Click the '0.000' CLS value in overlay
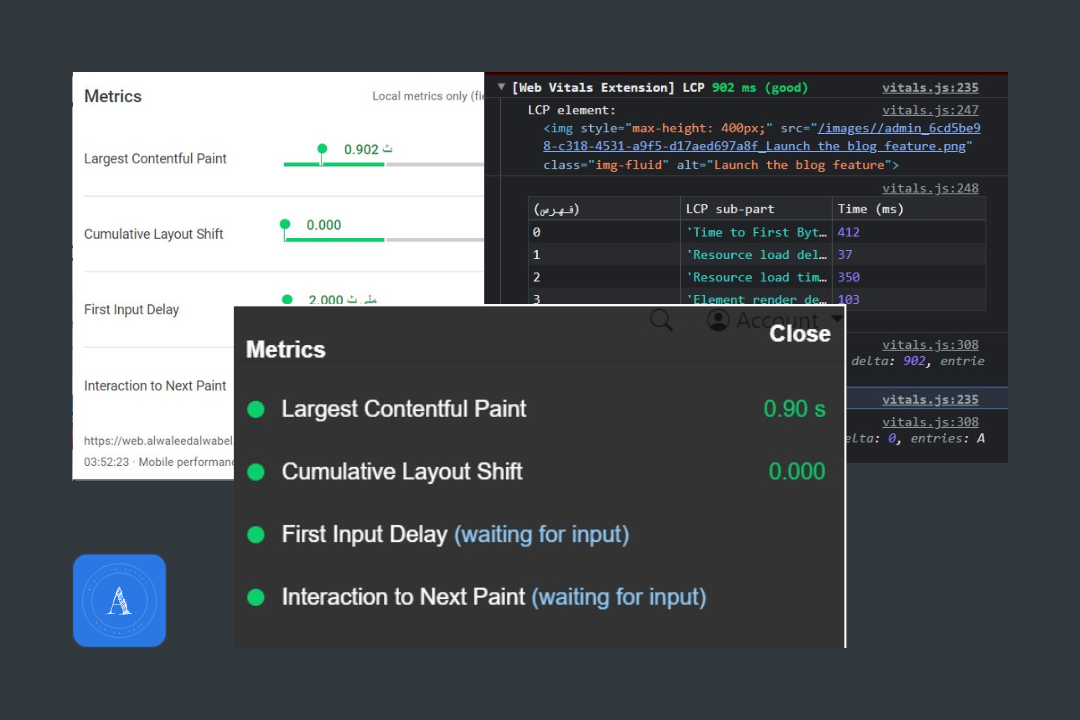Viewport: 1080px width, 720px height. tap(797, 472)
